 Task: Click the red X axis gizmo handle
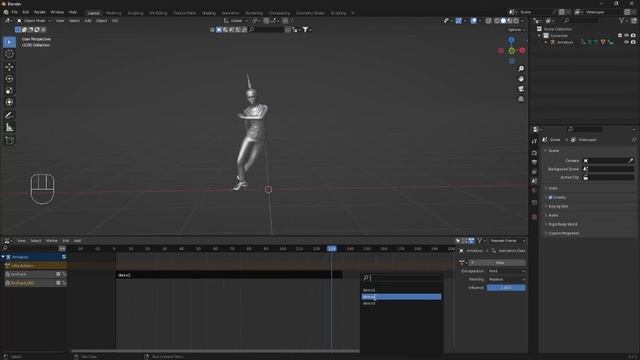point(522,51)
